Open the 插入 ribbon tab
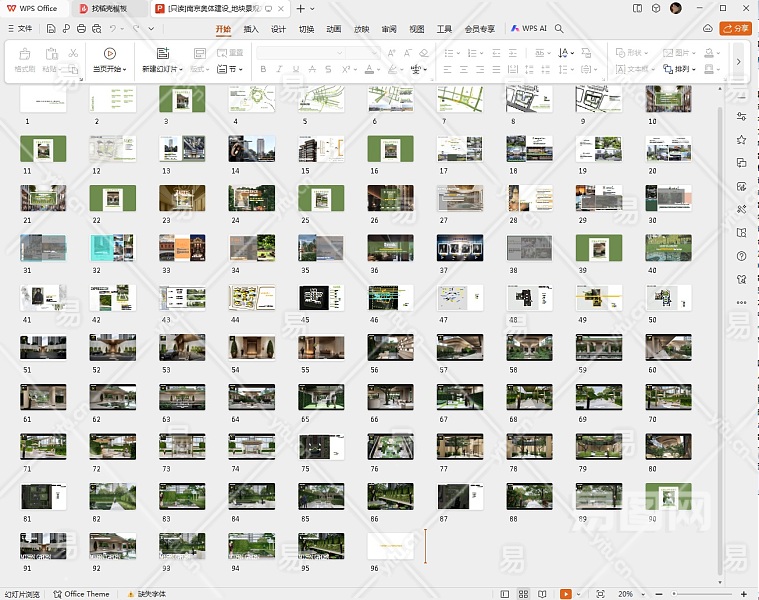This screenshot has width=759, height=600. (251, 29)
